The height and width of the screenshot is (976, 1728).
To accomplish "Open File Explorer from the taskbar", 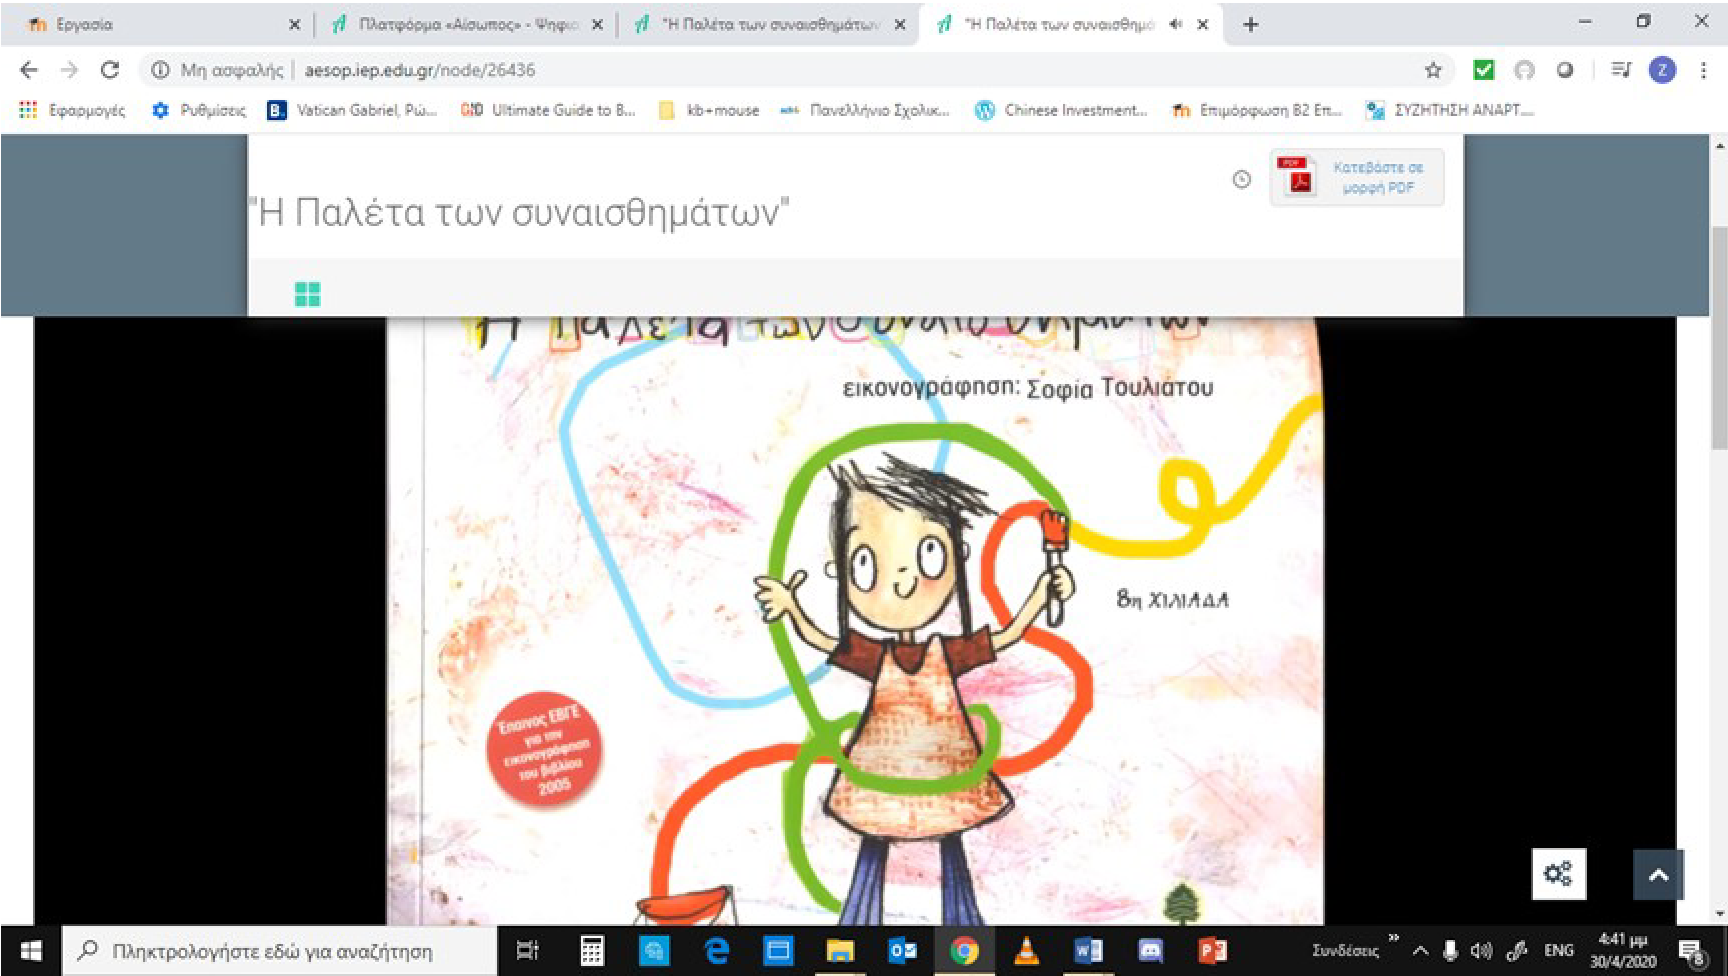I will [840, 950].
